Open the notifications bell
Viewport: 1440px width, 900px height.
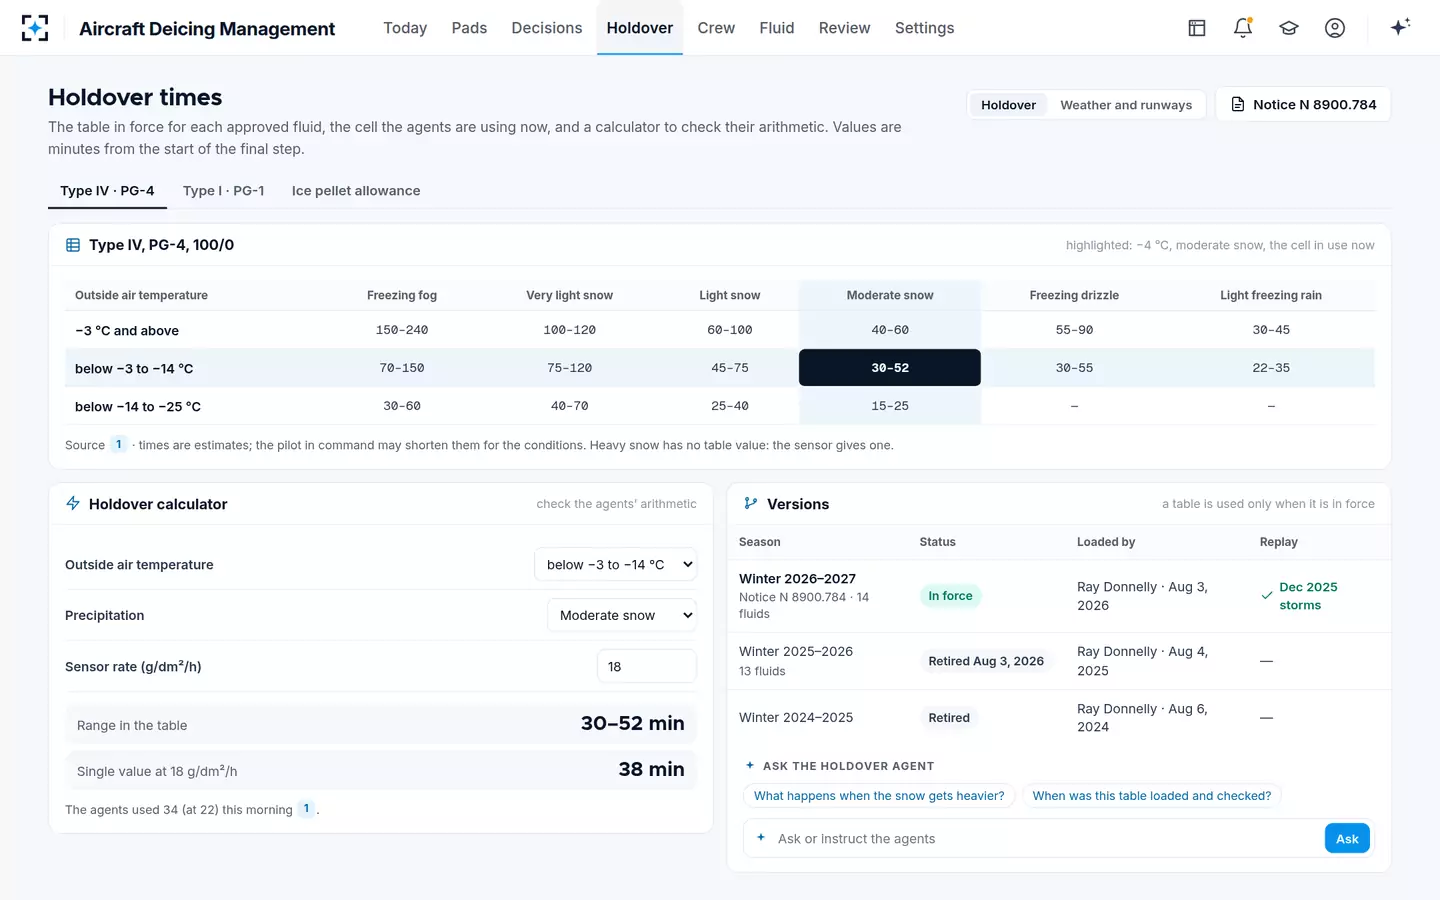(1243, 28)
